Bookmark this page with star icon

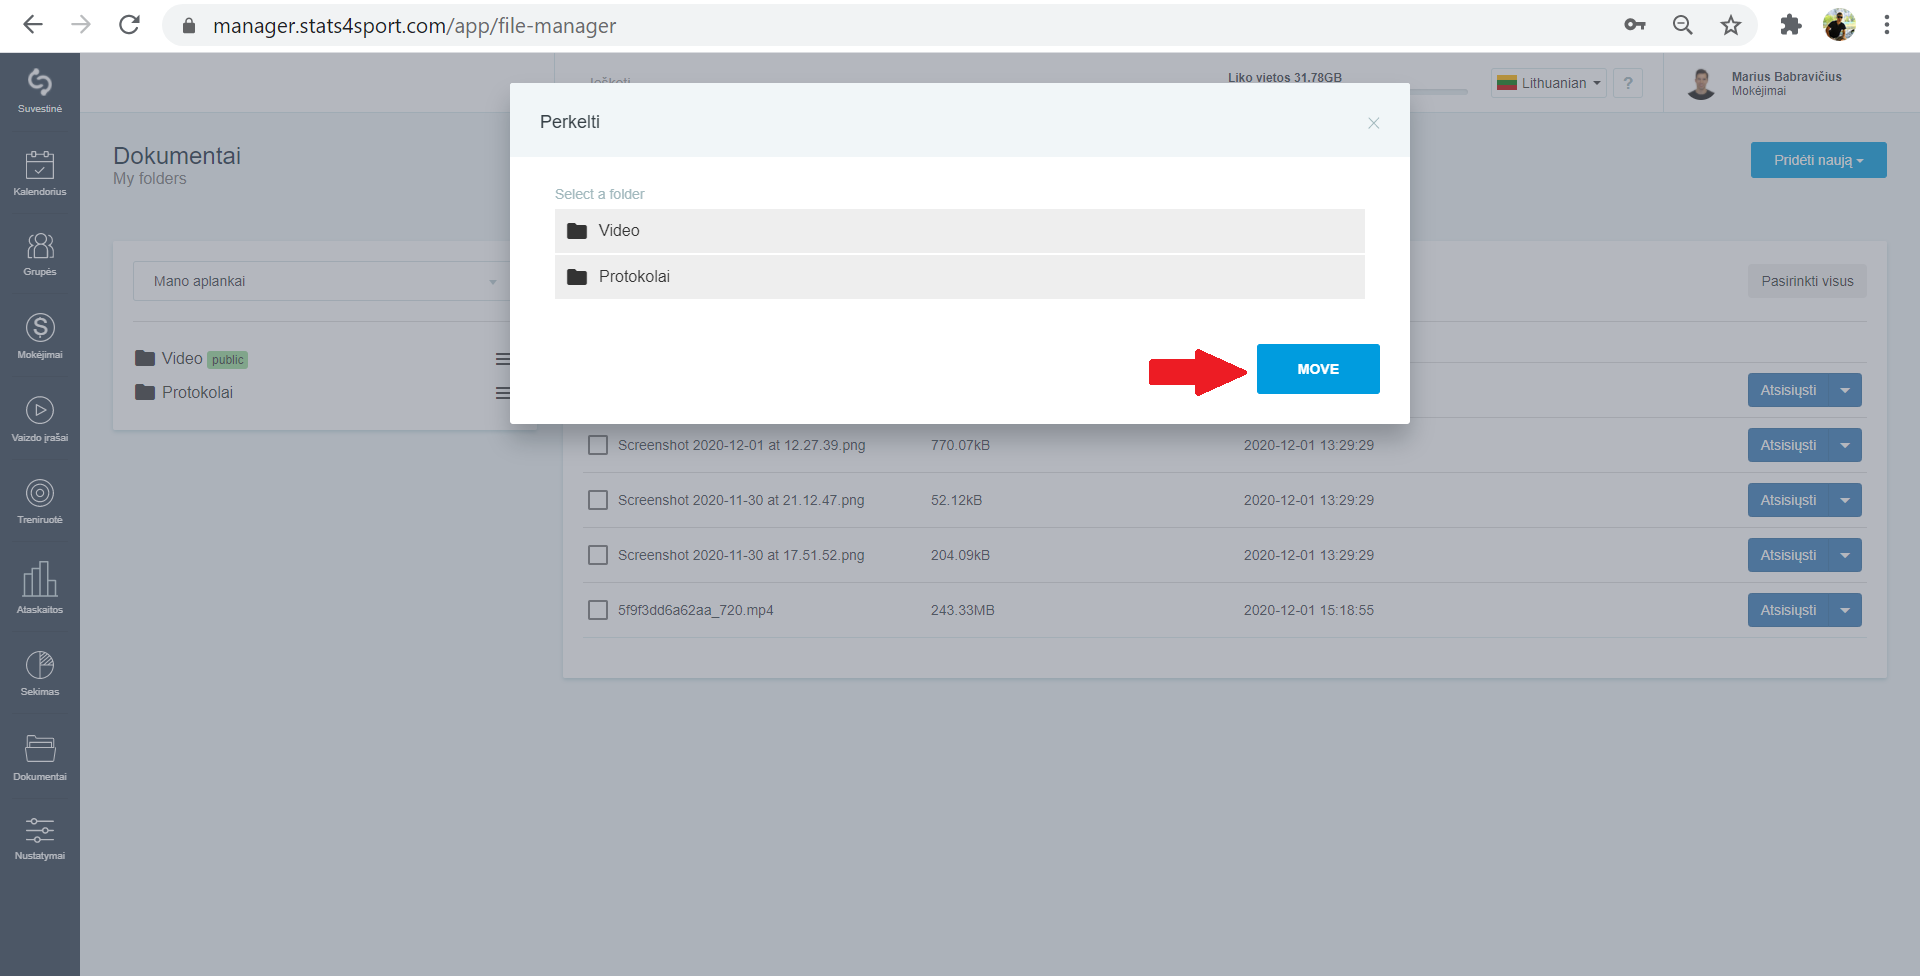click(1731, 25)
